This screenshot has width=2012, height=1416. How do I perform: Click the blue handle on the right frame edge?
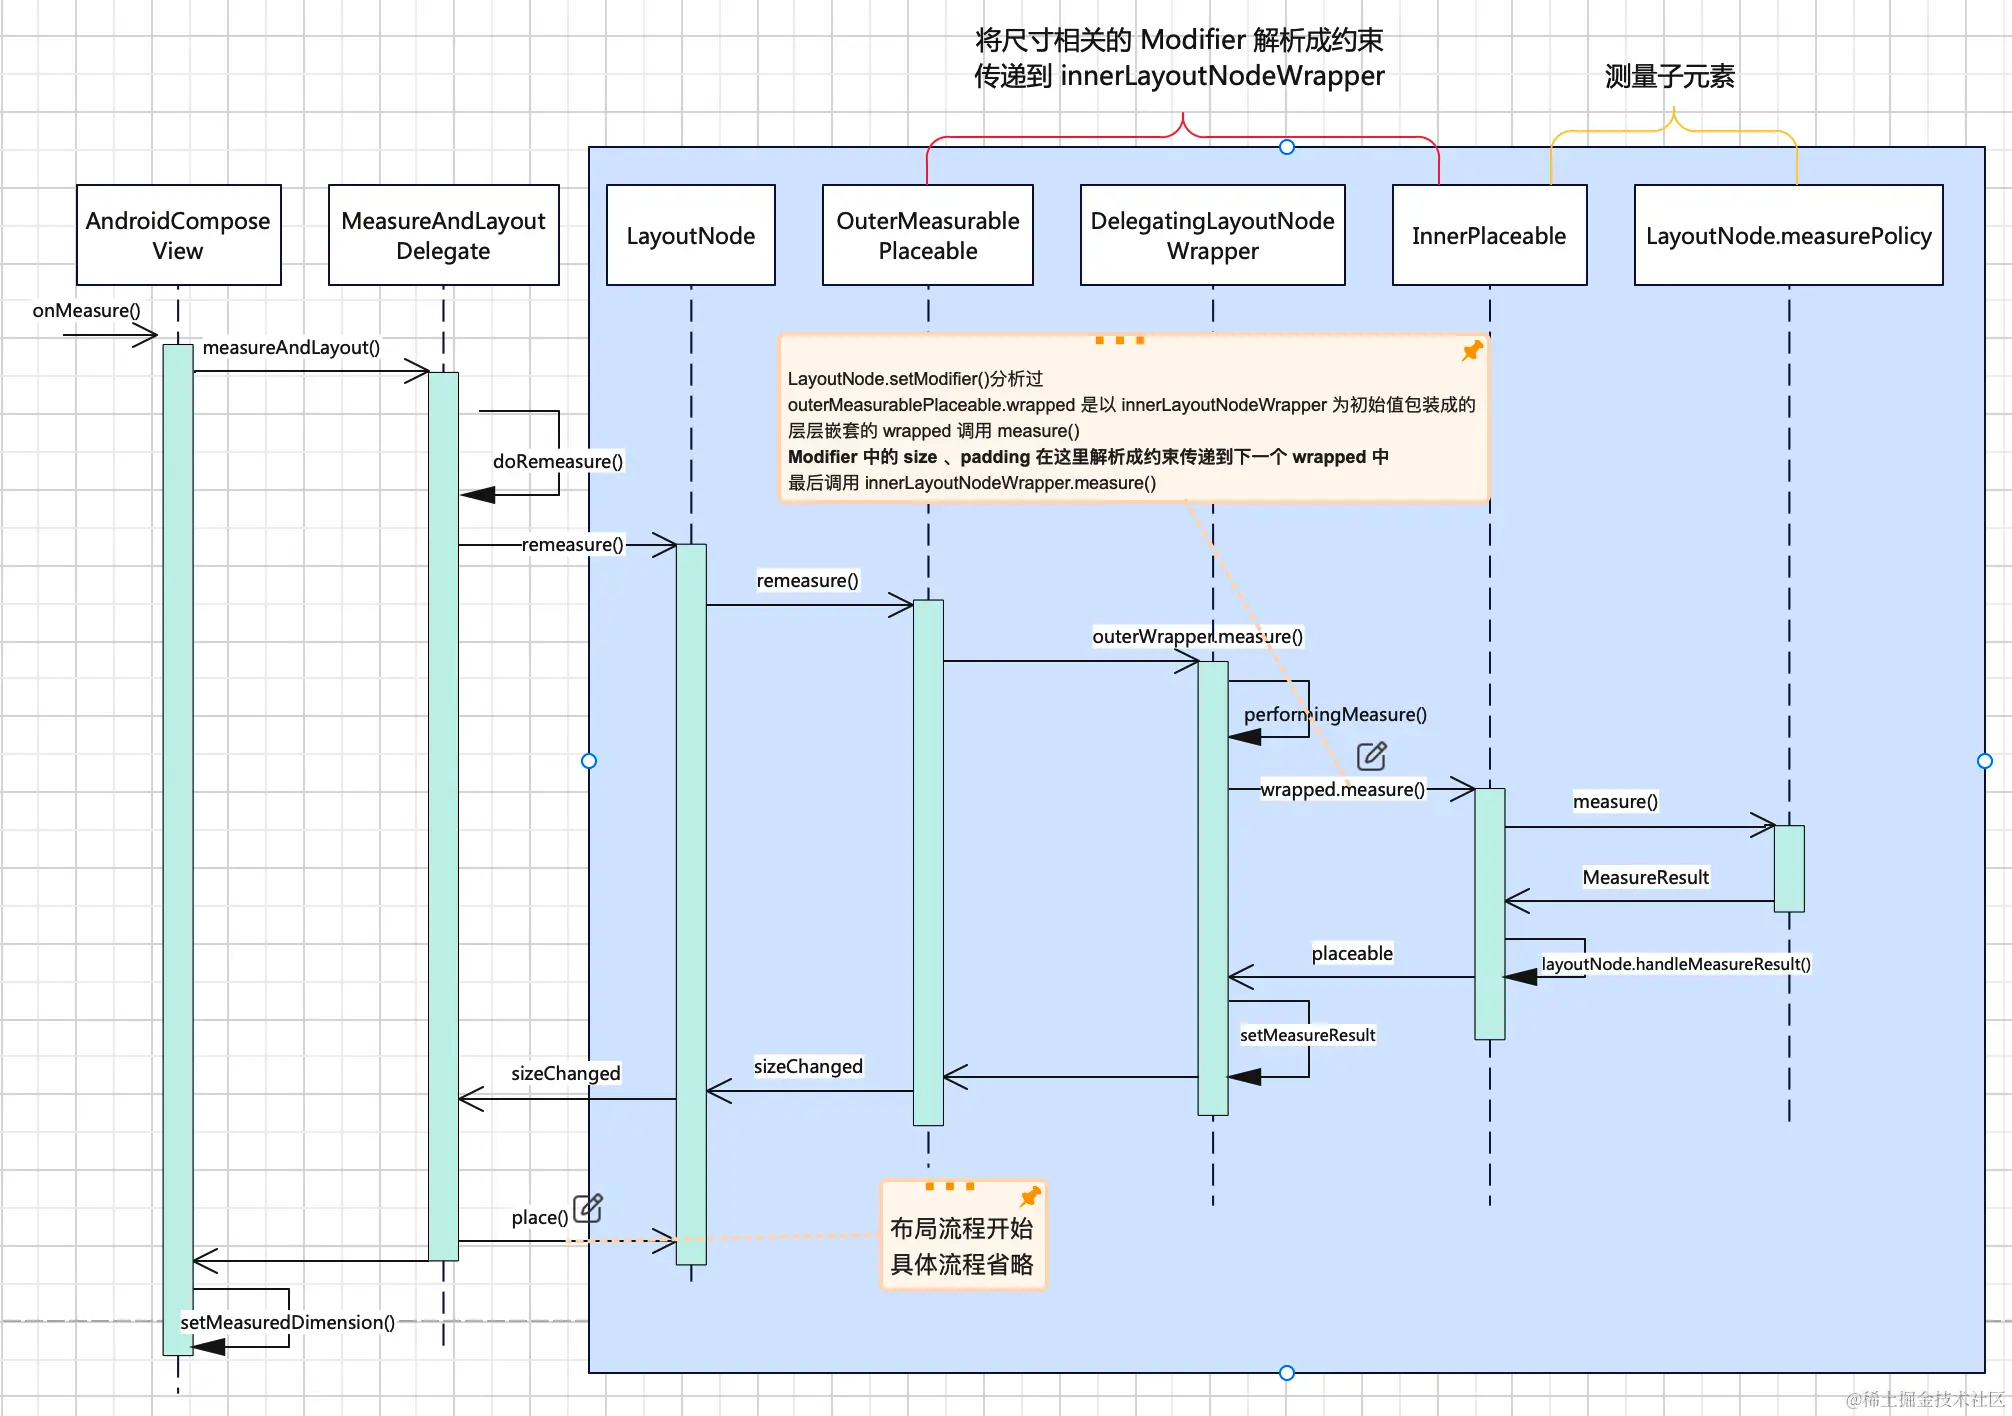(x=1984, y=761)
